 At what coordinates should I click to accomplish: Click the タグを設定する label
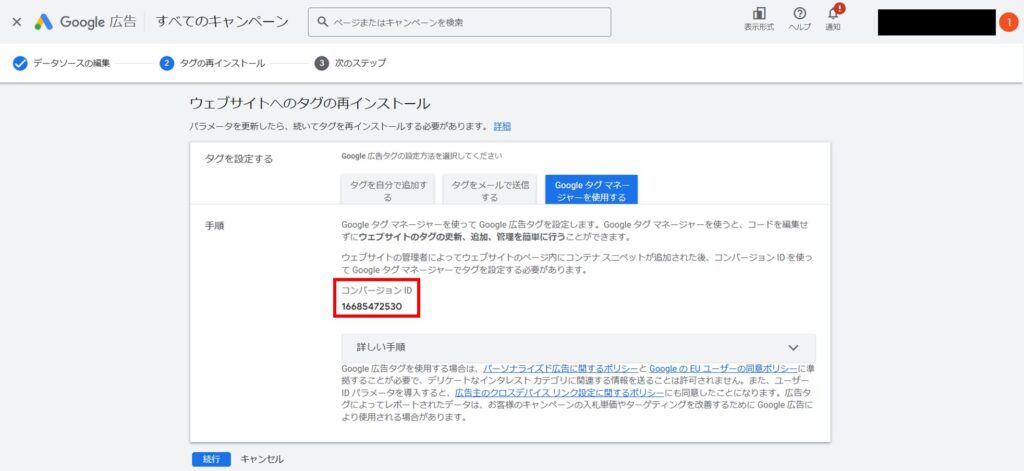pyautogui.click(x=238, y=159)
